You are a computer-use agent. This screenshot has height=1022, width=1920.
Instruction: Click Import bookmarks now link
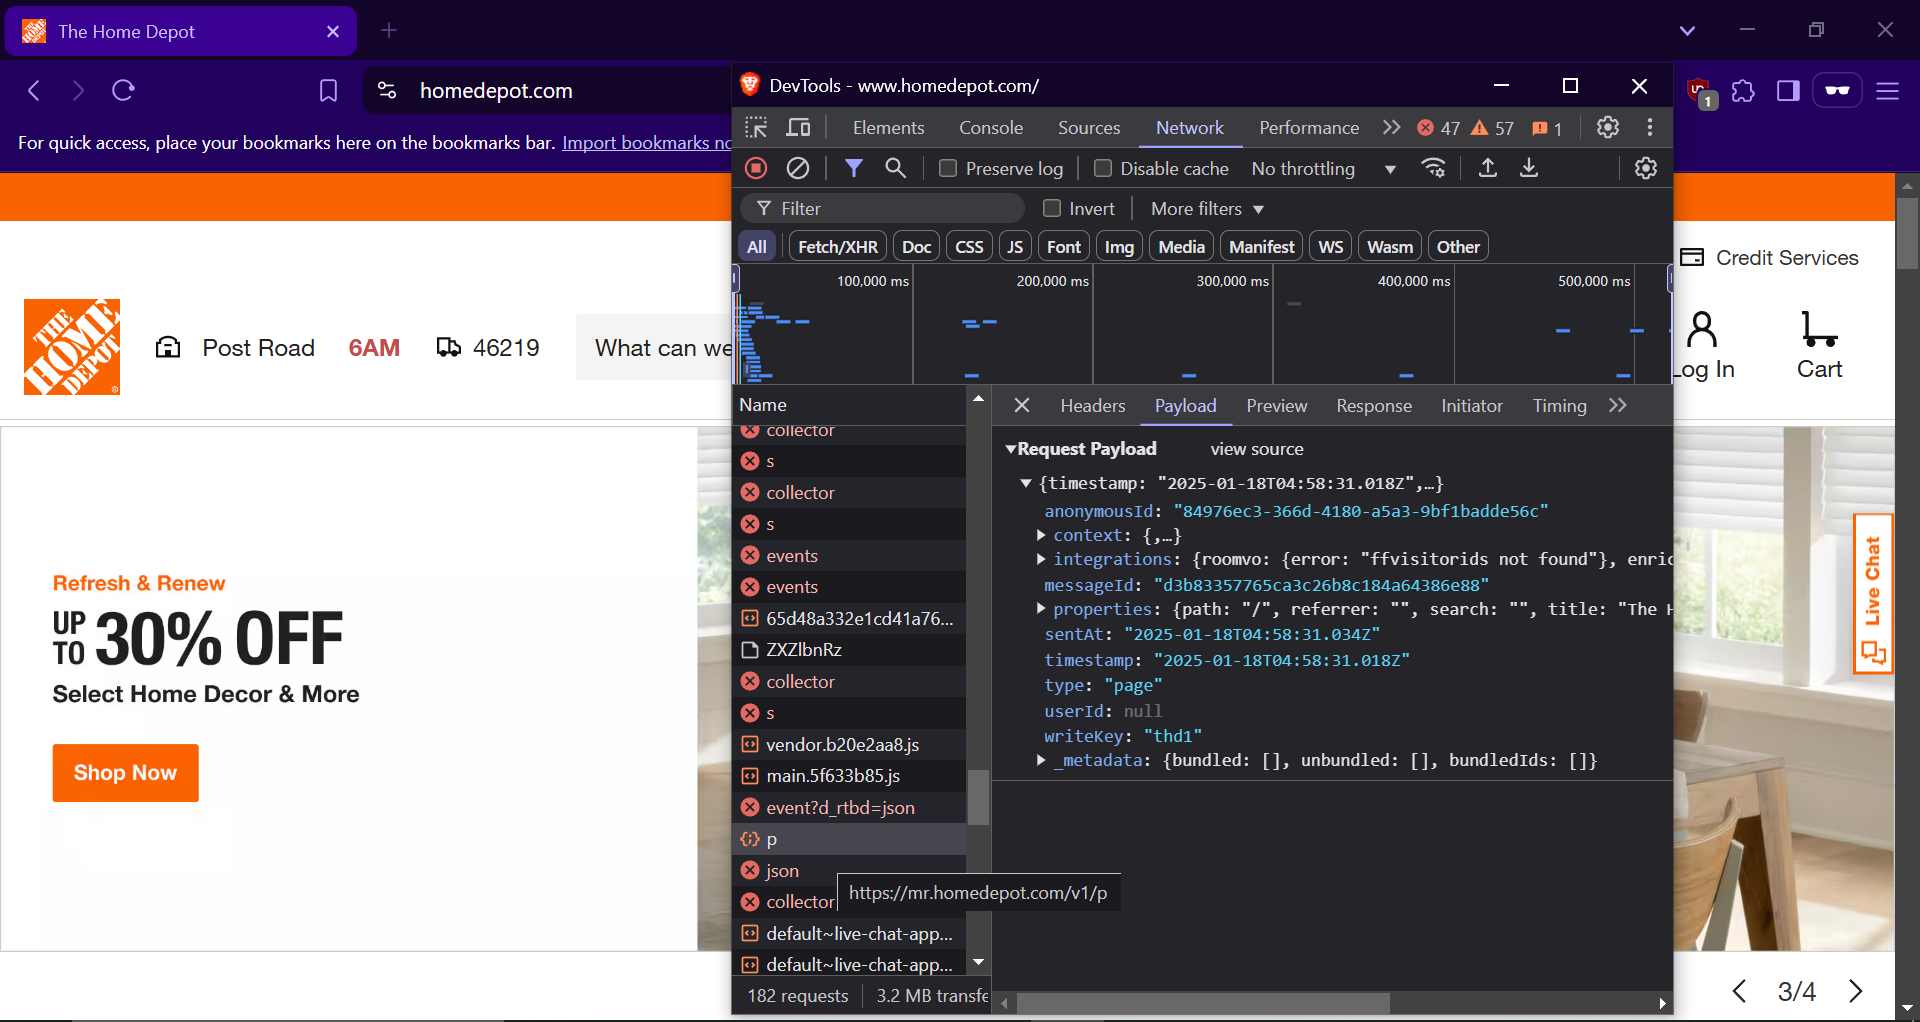(x=646, y=142)
